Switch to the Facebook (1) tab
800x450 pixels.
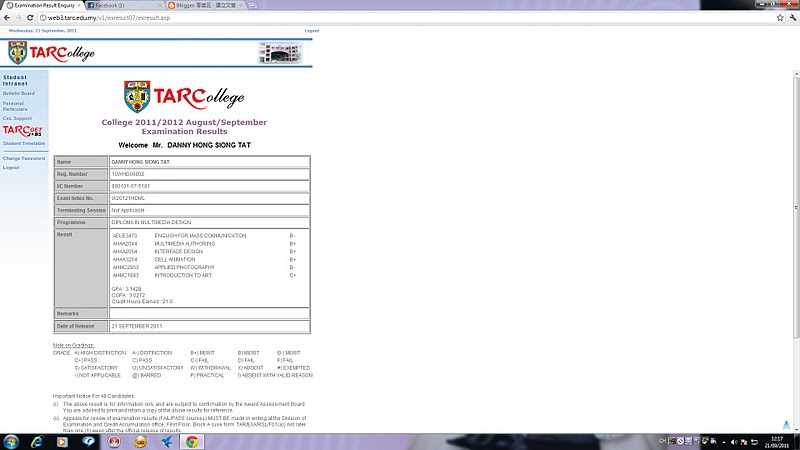(123, 5)
